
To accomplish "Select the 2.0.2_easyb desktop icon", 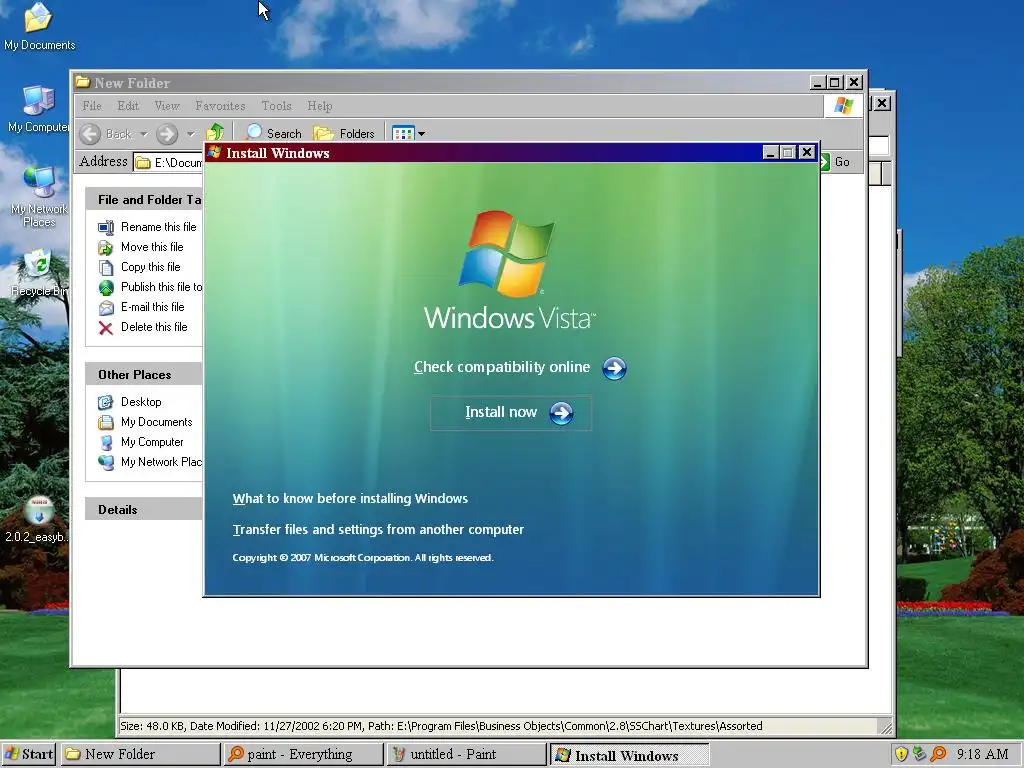I will tap(38, 520).
